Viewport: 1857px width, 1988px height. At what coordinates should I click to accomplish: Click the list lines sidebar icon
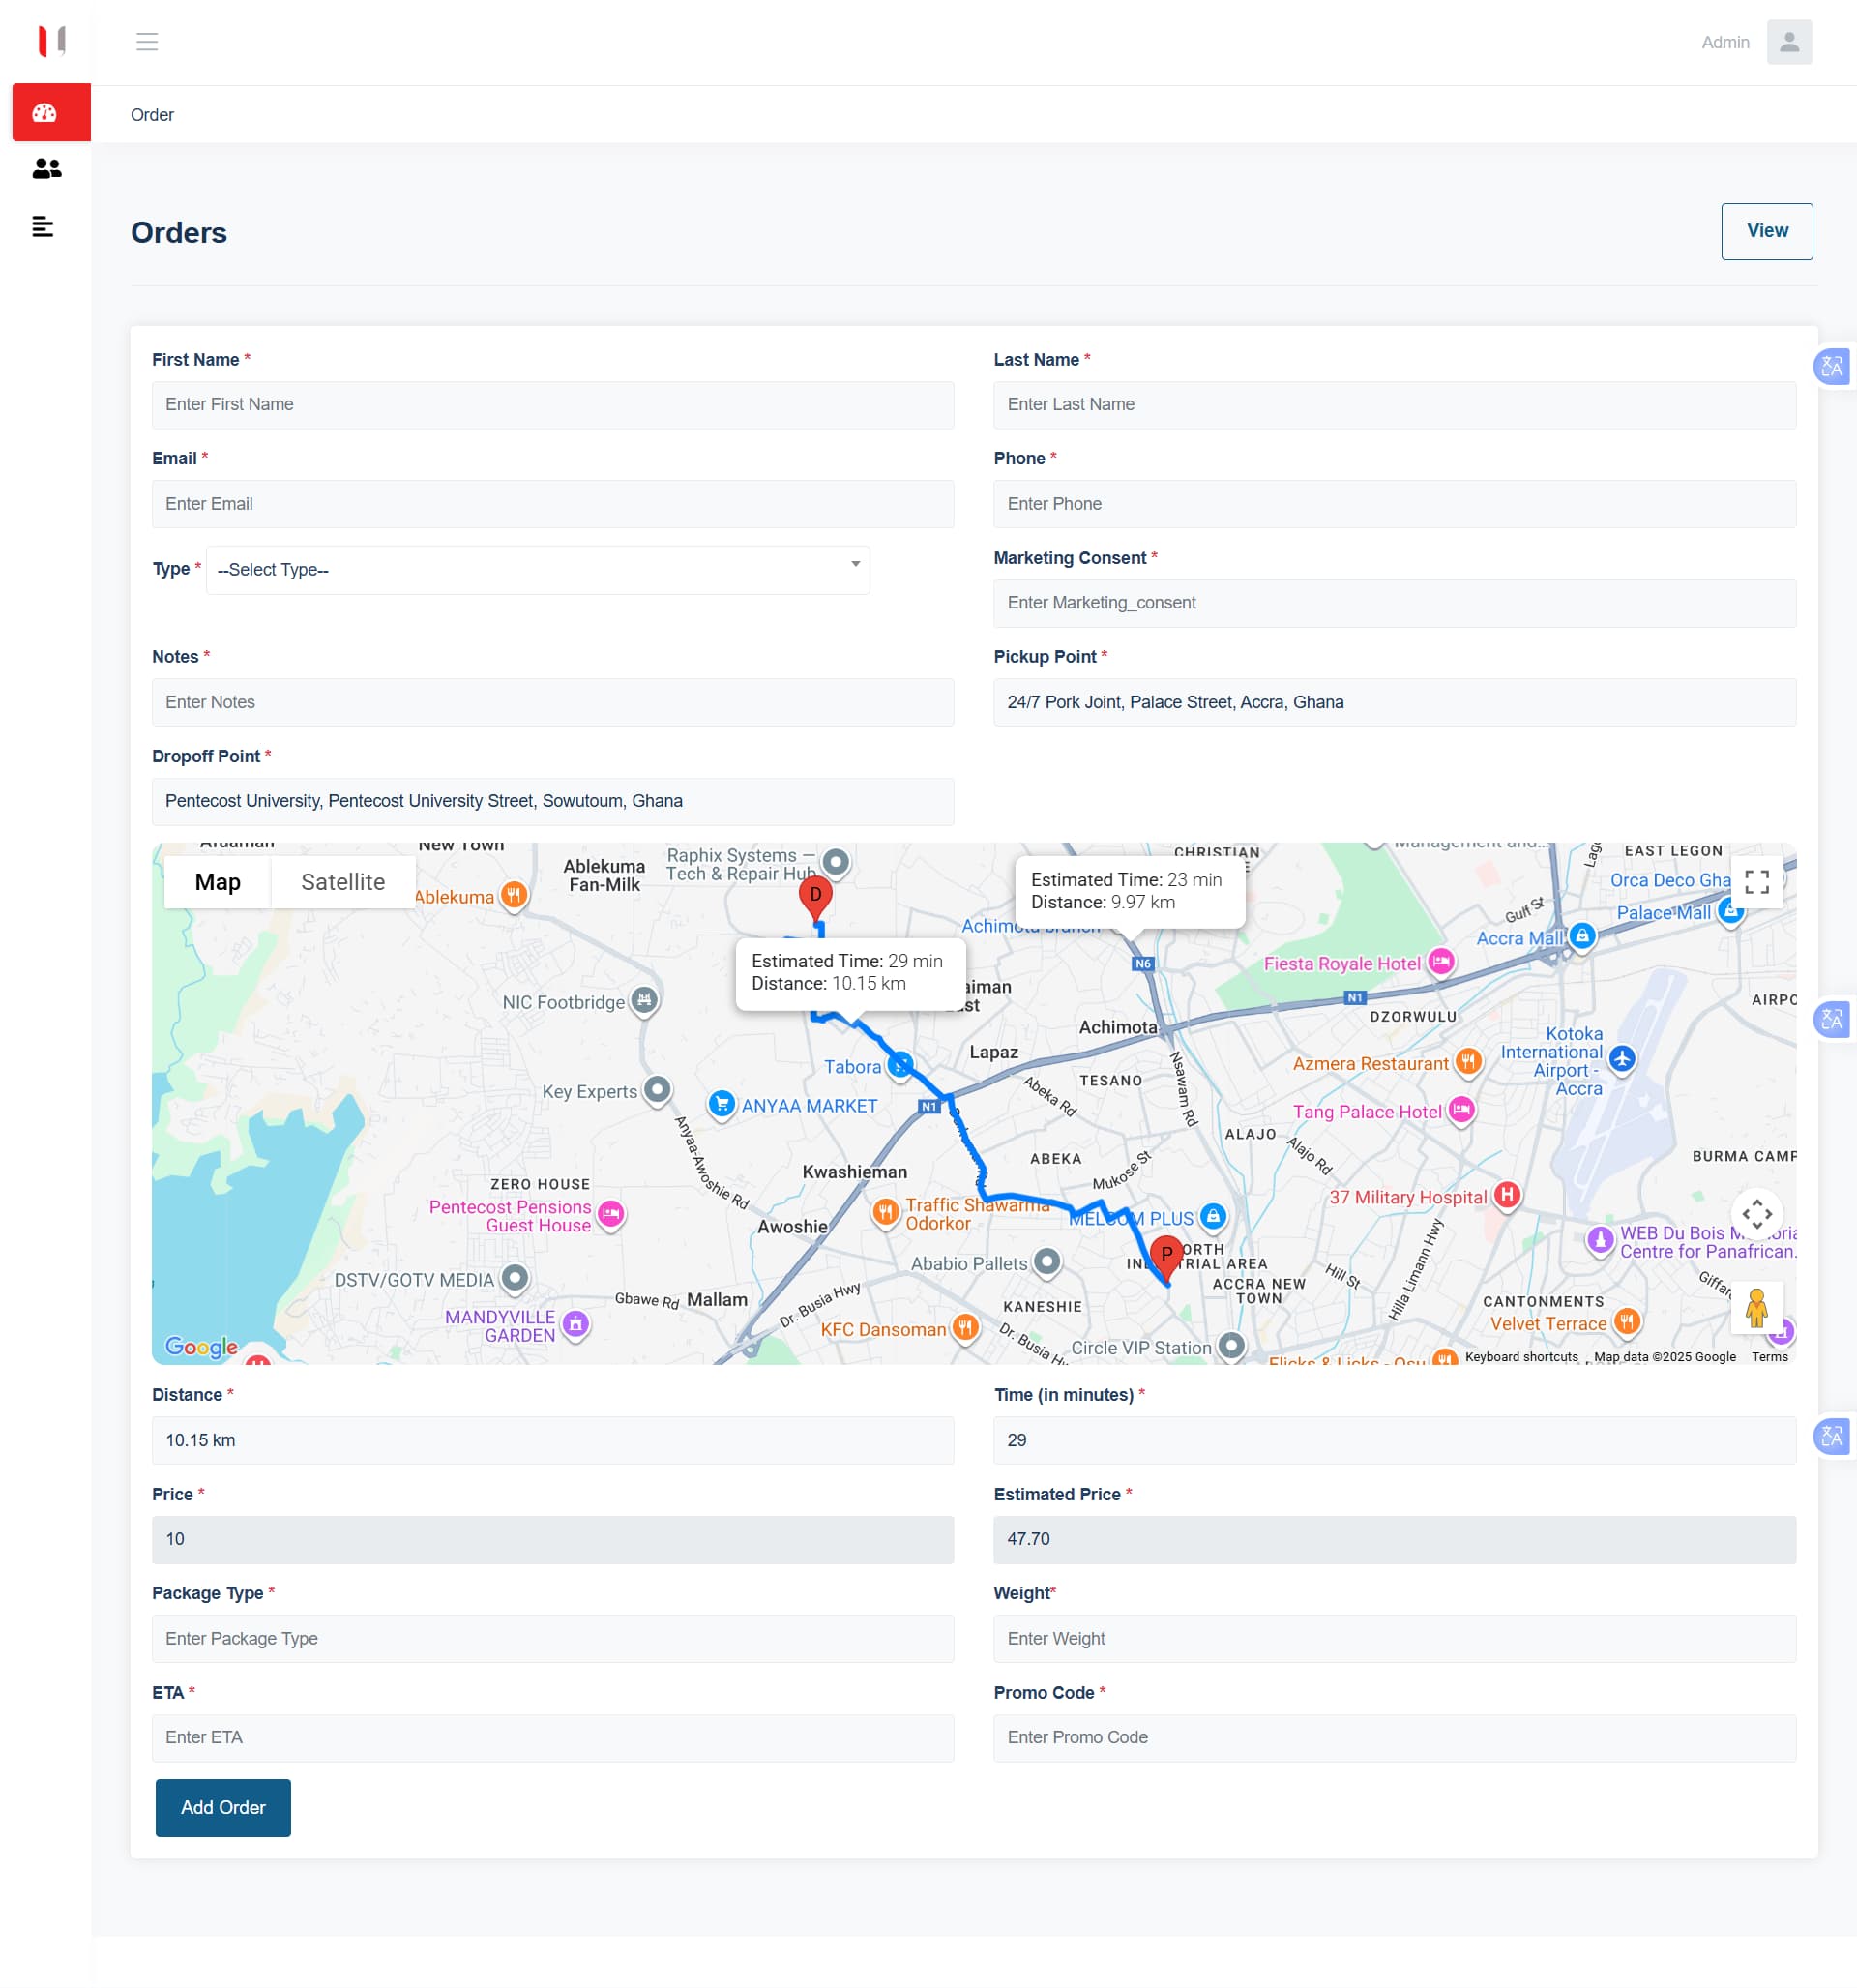[x=42, y=227]
